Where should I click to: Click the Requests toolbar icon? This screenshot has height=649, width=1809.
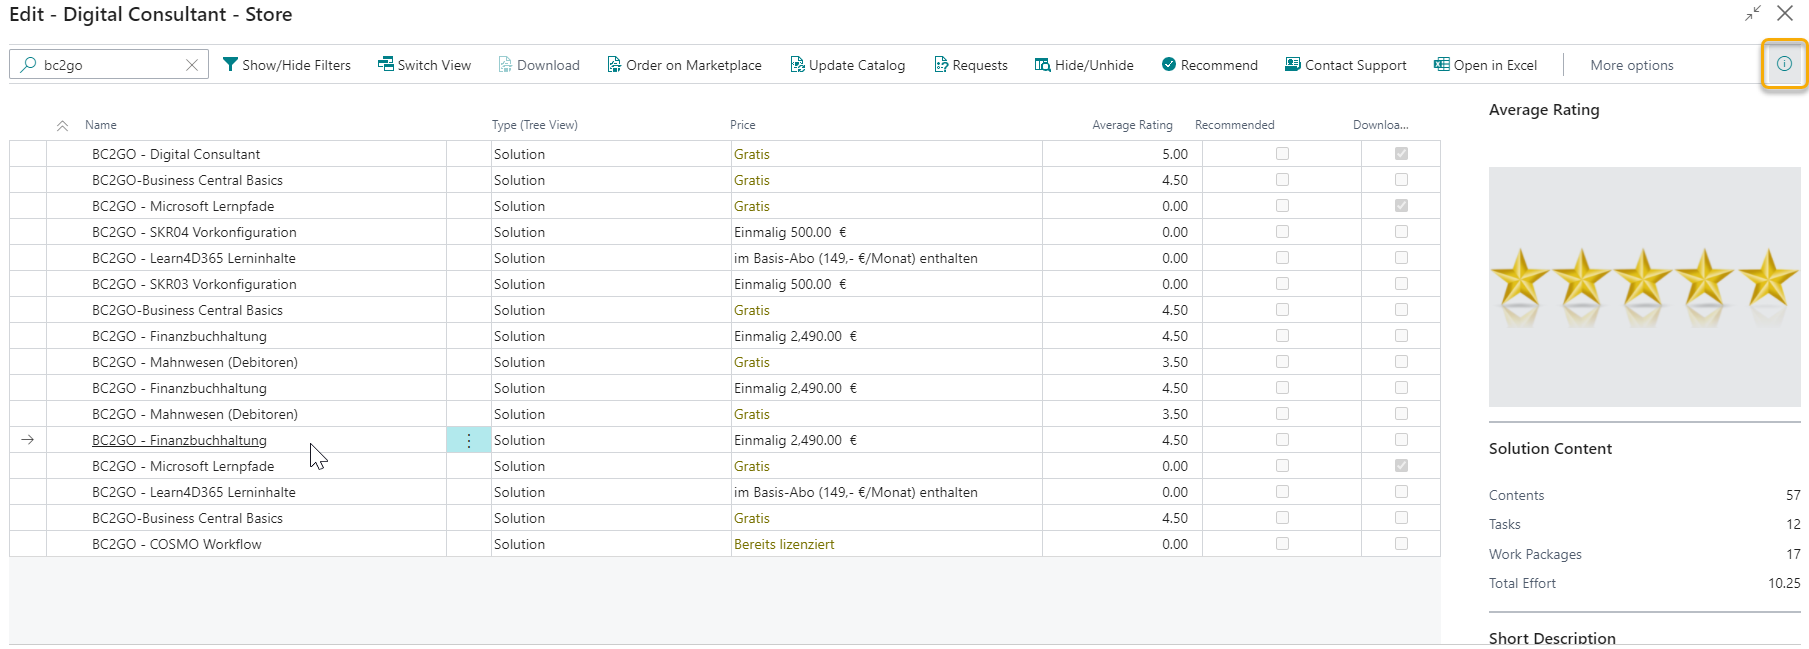(x=941, y=65)
